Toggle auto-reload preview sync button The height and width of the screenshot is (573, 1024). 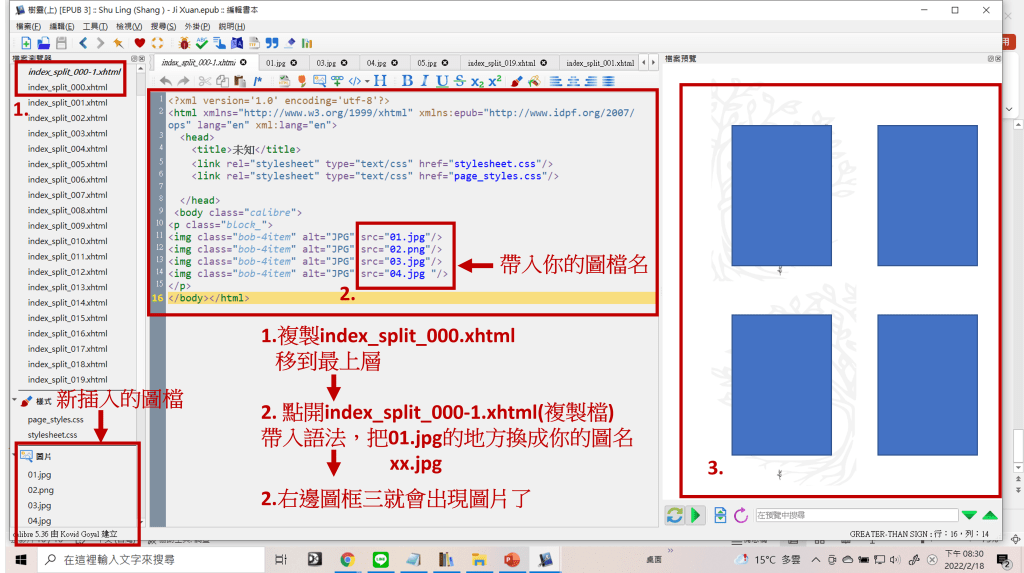click(675, 515)
